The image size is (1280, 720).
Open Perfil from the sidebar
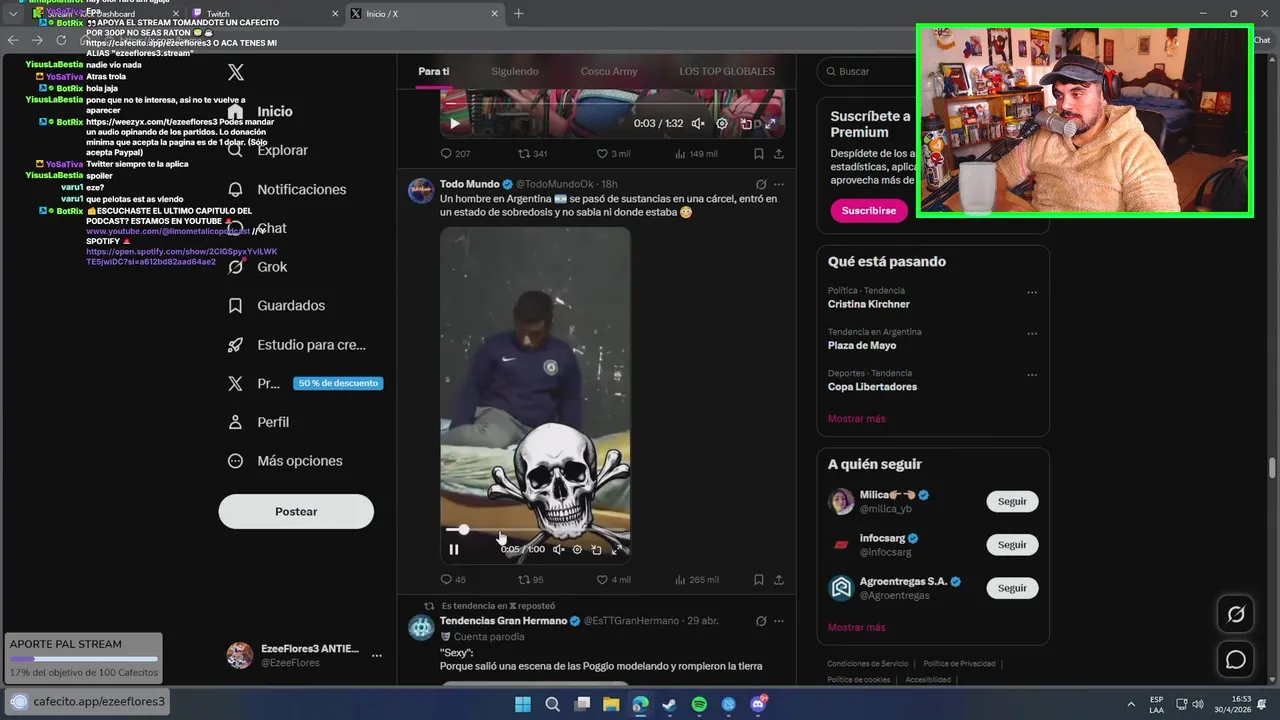coord(258,422)
